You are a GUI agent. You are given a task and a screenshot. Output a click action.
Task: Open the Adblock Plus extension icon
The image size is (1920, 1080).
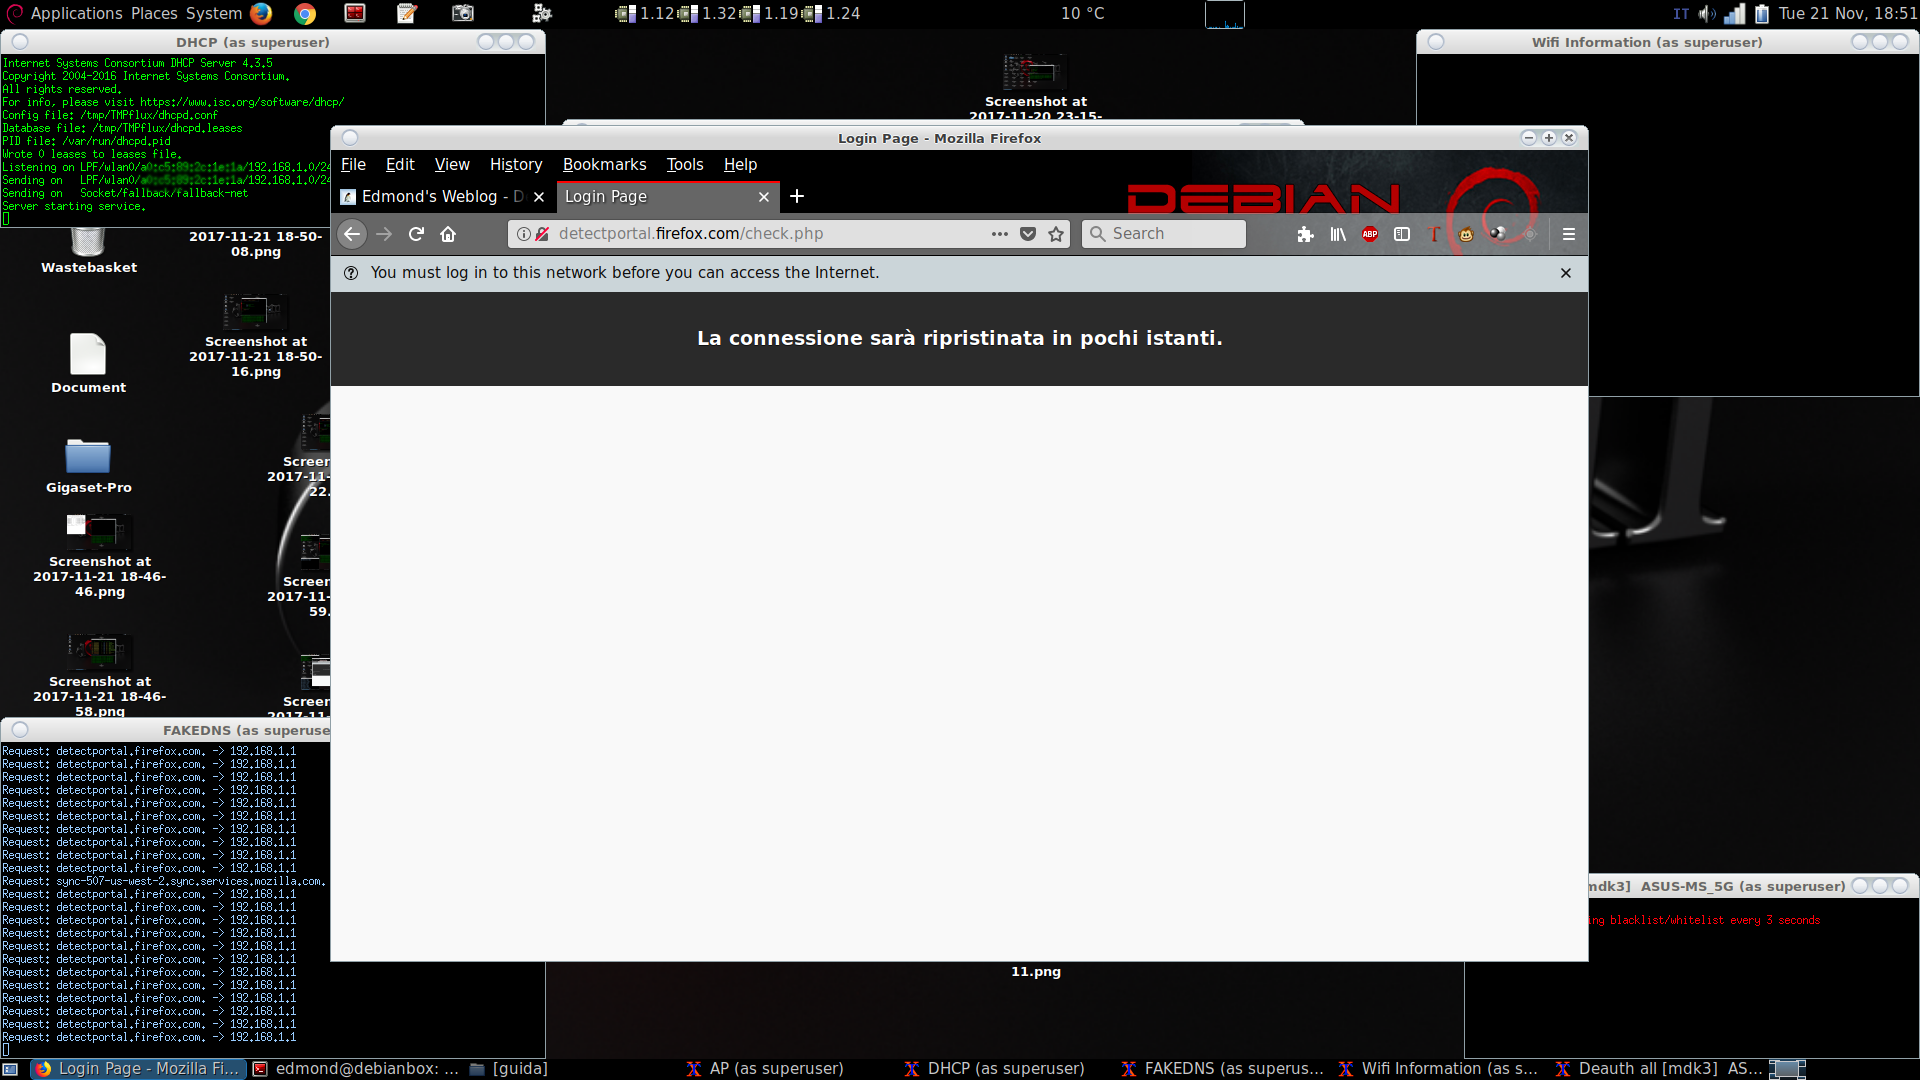[1370, 234]
